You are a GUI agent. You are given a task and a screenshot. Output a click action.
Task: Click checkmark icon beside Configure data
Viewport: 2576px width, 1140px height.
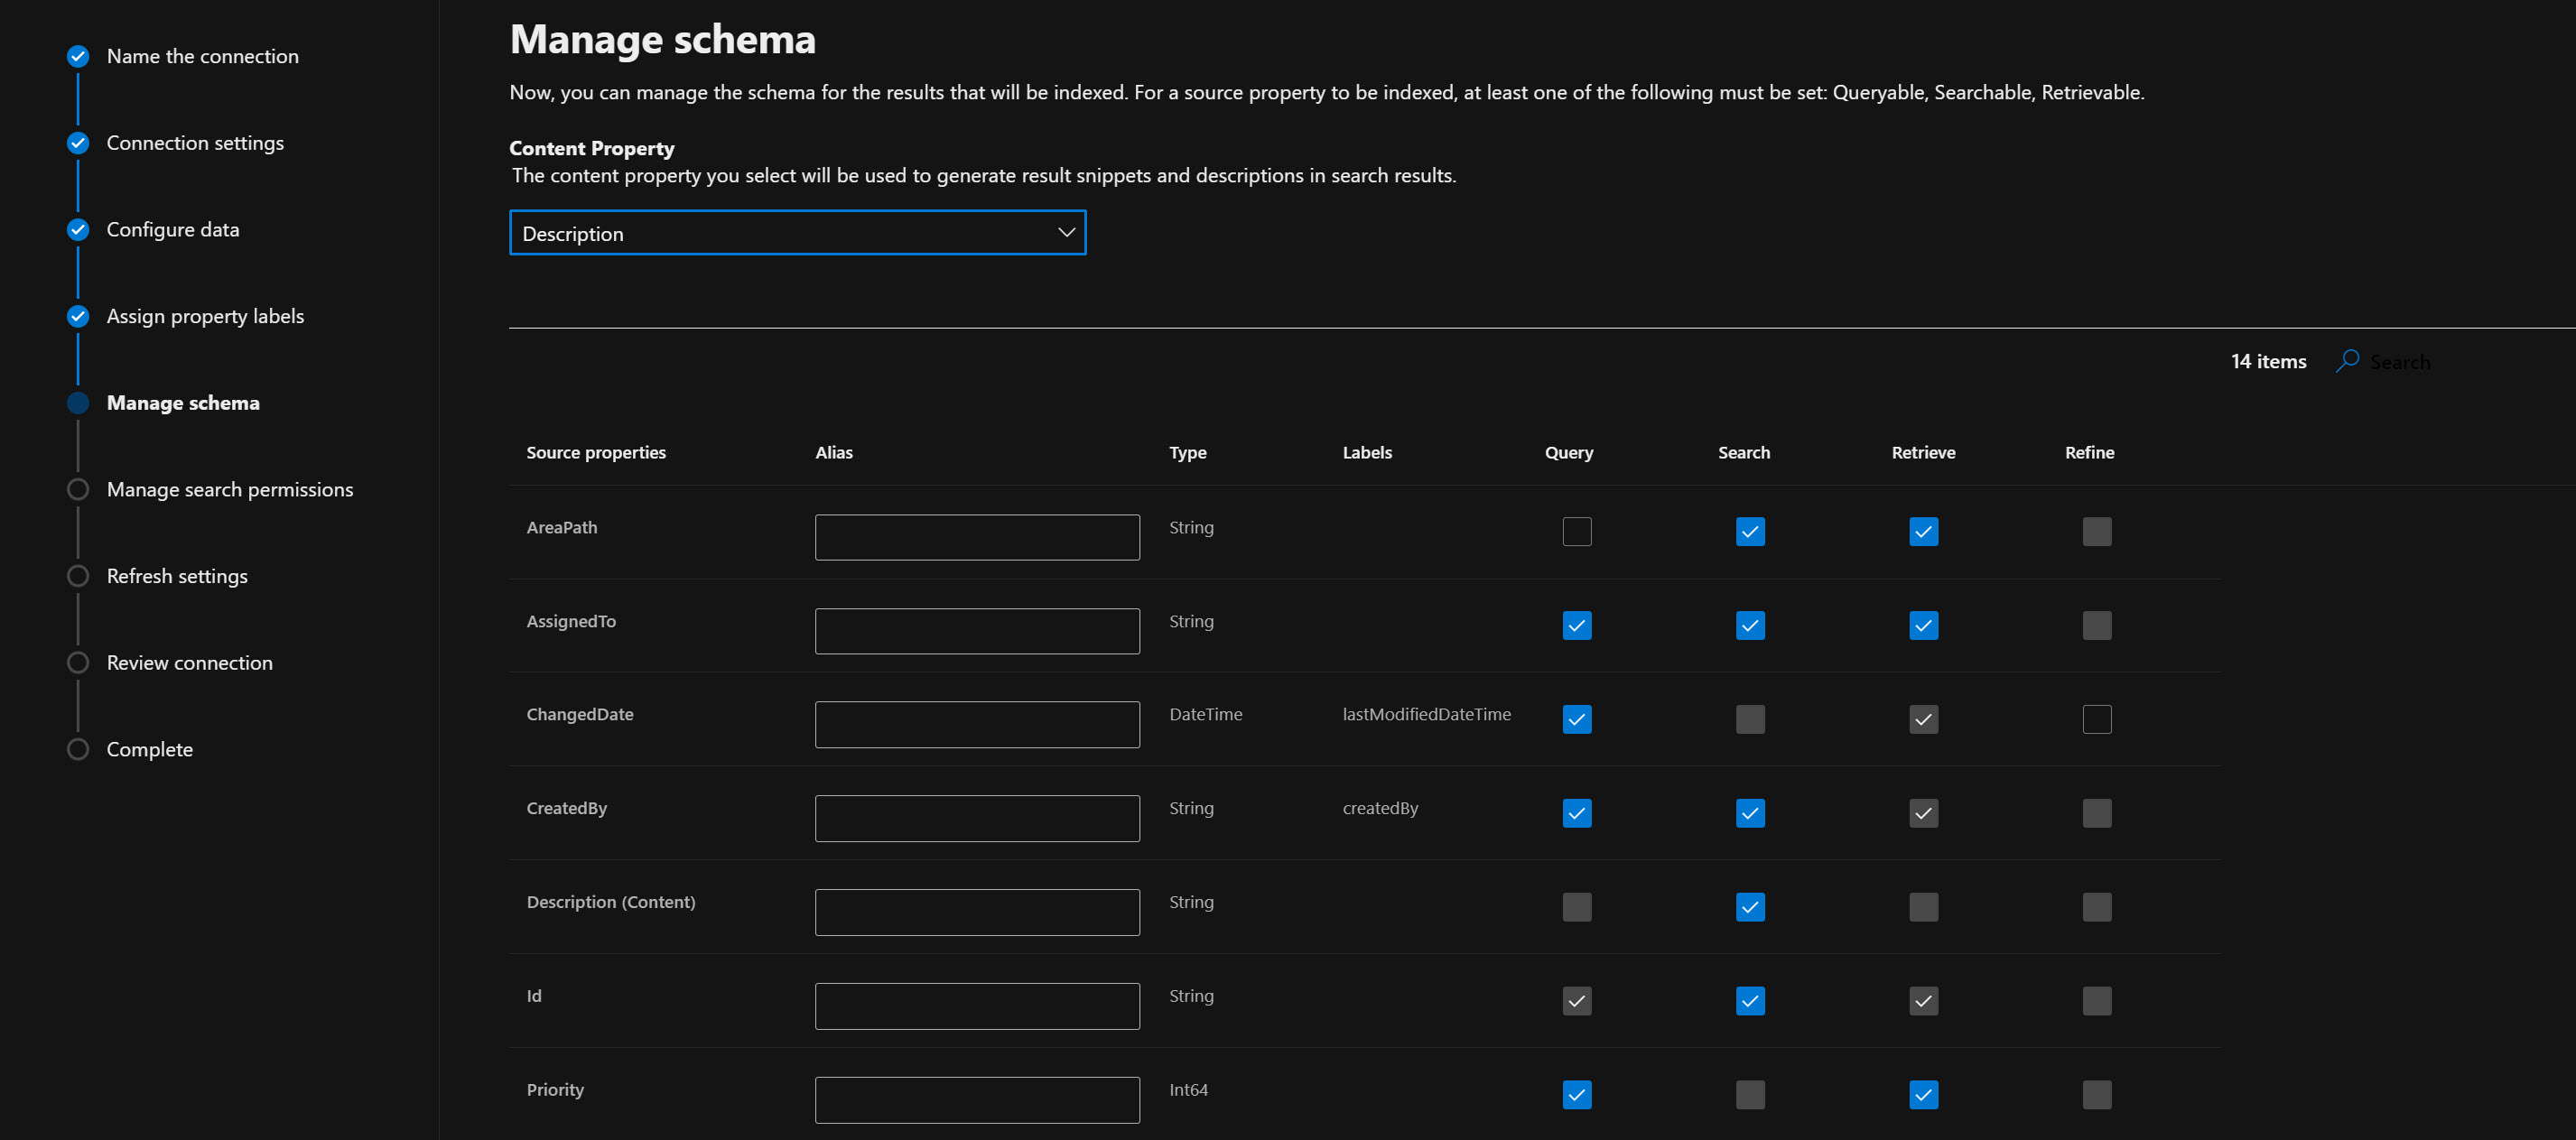(x=78, y=230)
